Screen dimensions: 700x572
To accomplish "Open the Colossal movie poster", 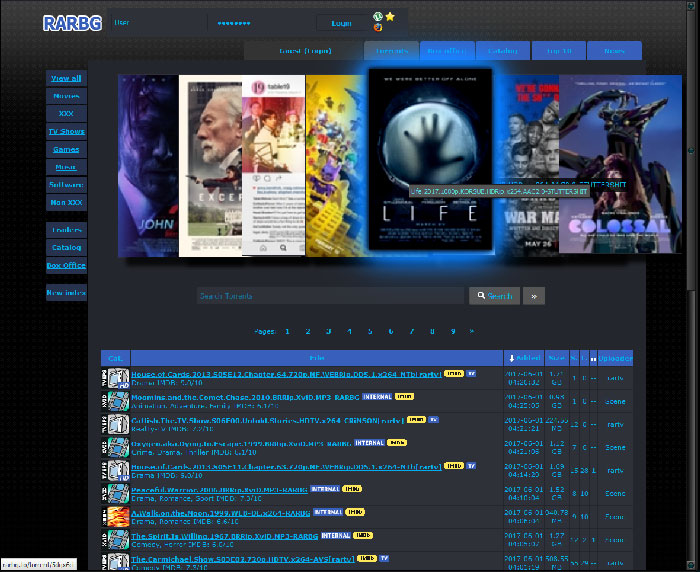I will click(x=620, y=164).
